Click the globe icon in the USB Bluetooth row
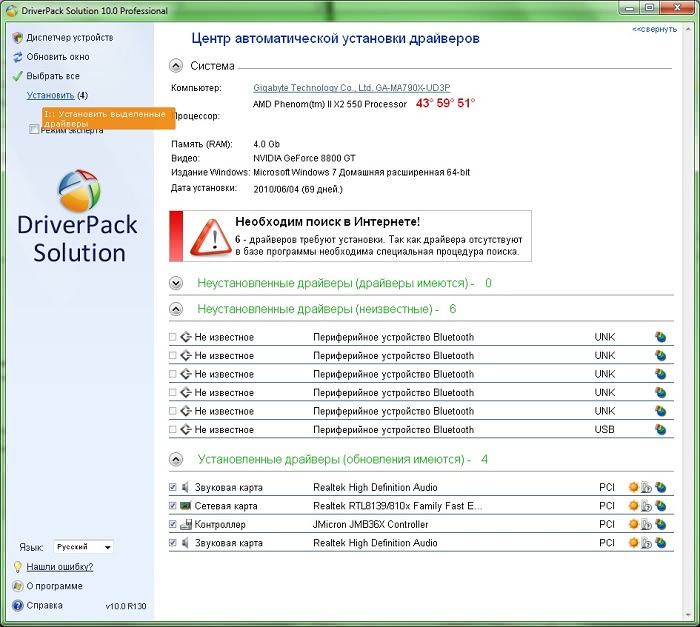 (661, 430)
